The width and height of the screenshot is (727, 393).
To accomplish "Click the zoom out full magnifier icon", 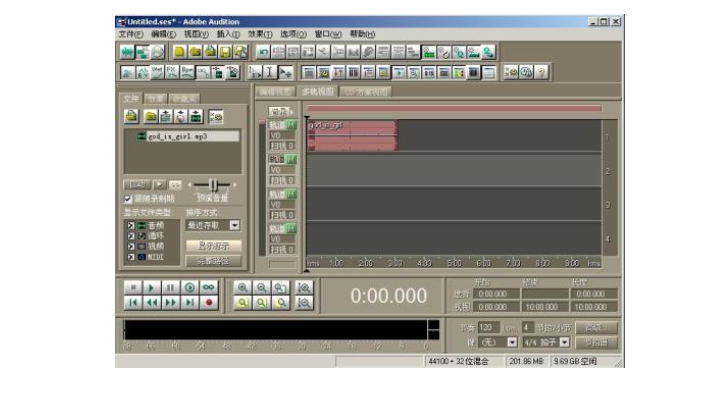I will (281, 287).
